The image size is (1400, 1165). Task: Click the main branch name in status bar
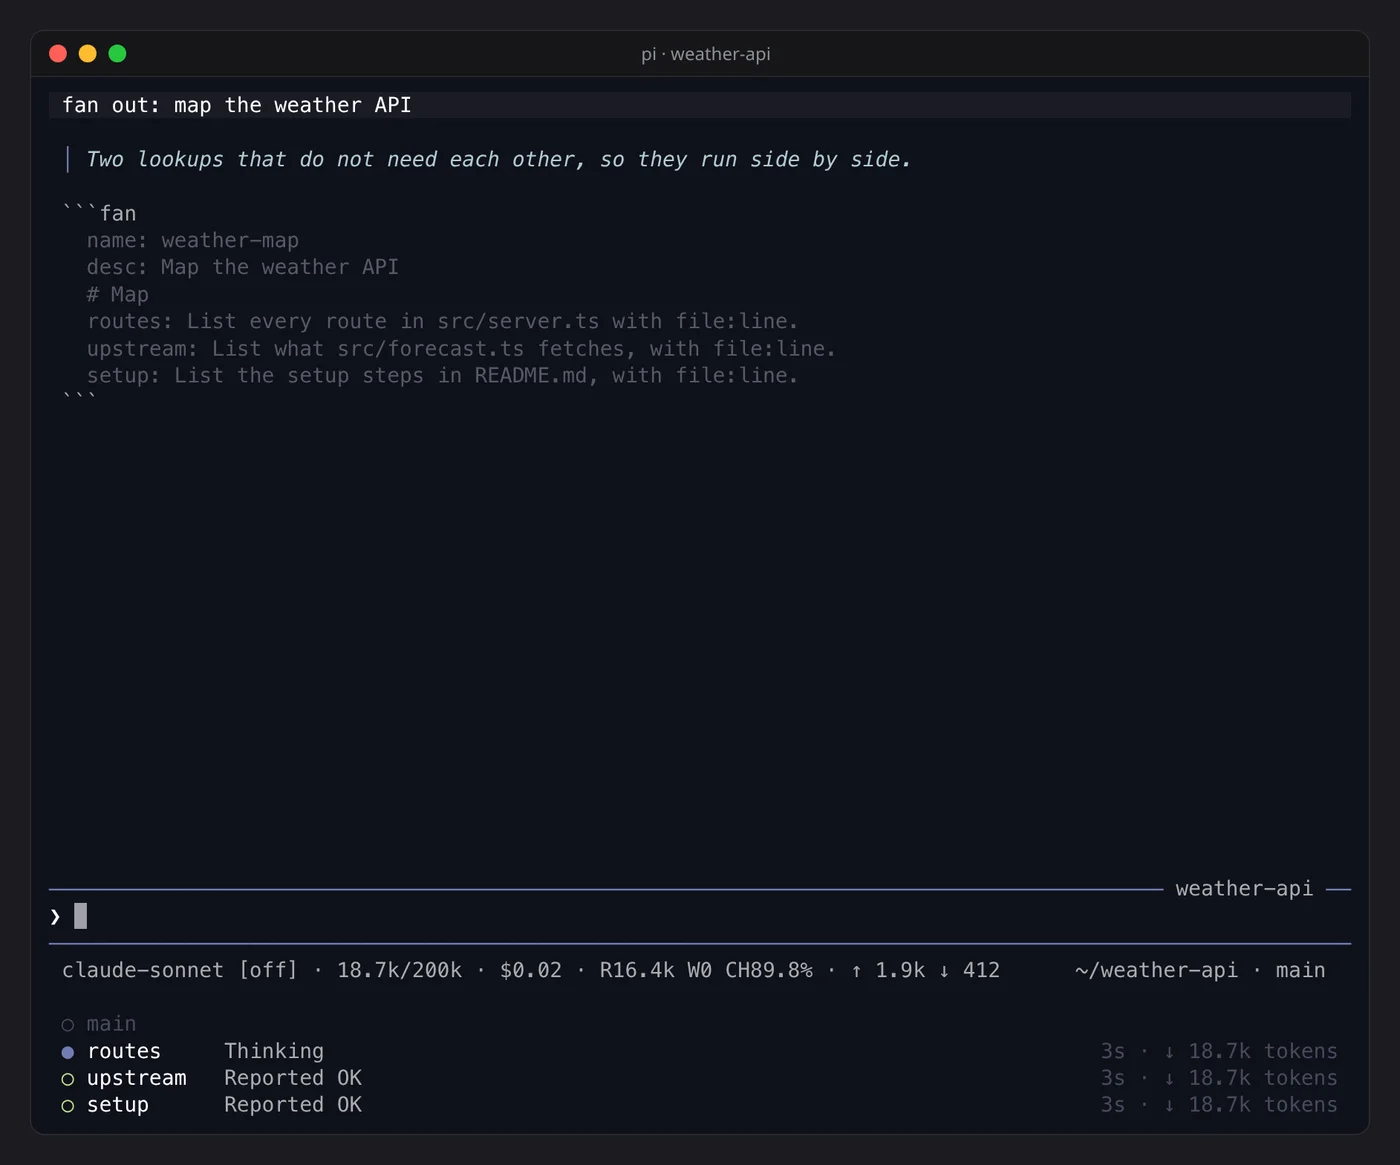coord(1301,970)
